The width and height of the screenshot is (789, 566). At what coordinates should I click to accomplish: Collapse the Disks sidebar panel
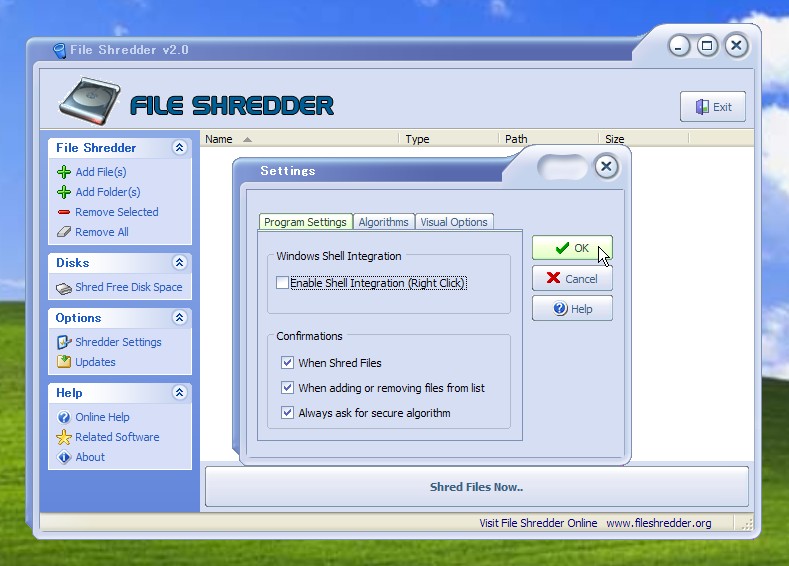coord(180,263)
